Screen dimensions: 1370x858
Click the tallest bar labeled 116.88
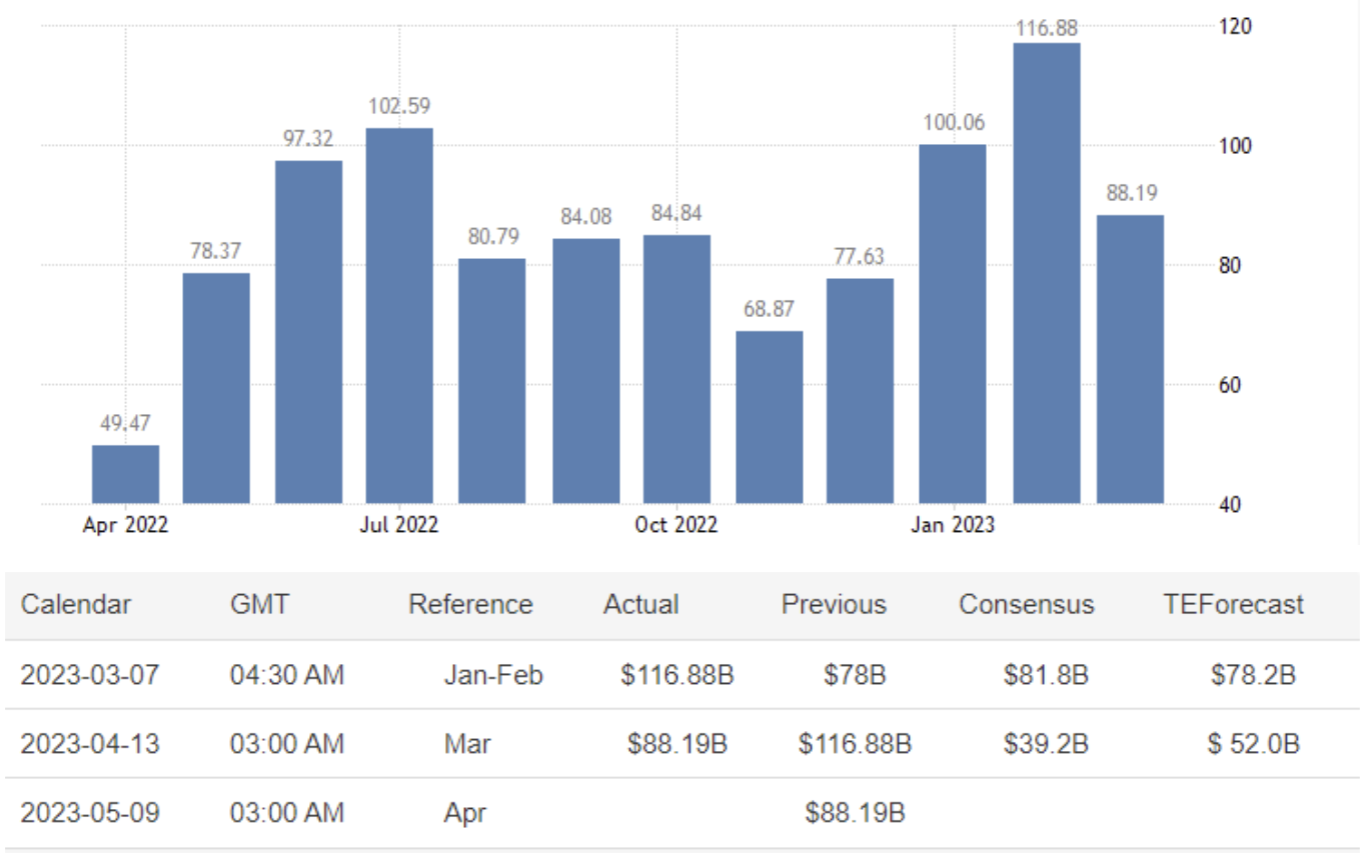tap(1046, 273)
